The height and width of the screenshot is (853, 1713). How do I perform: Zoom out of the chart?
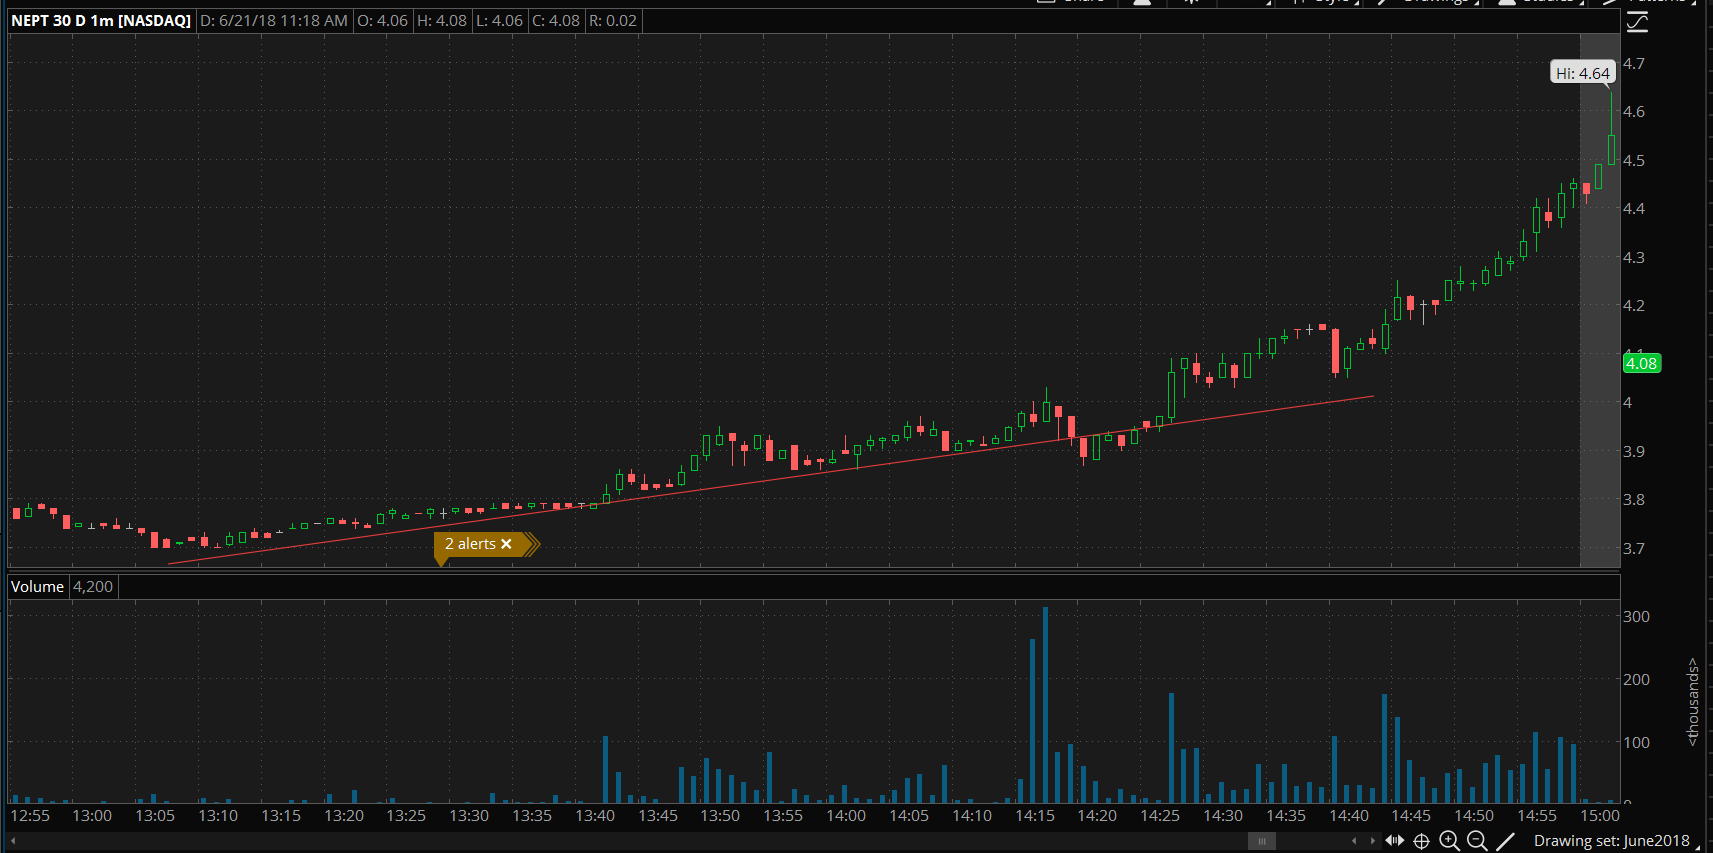(1477, 841)
